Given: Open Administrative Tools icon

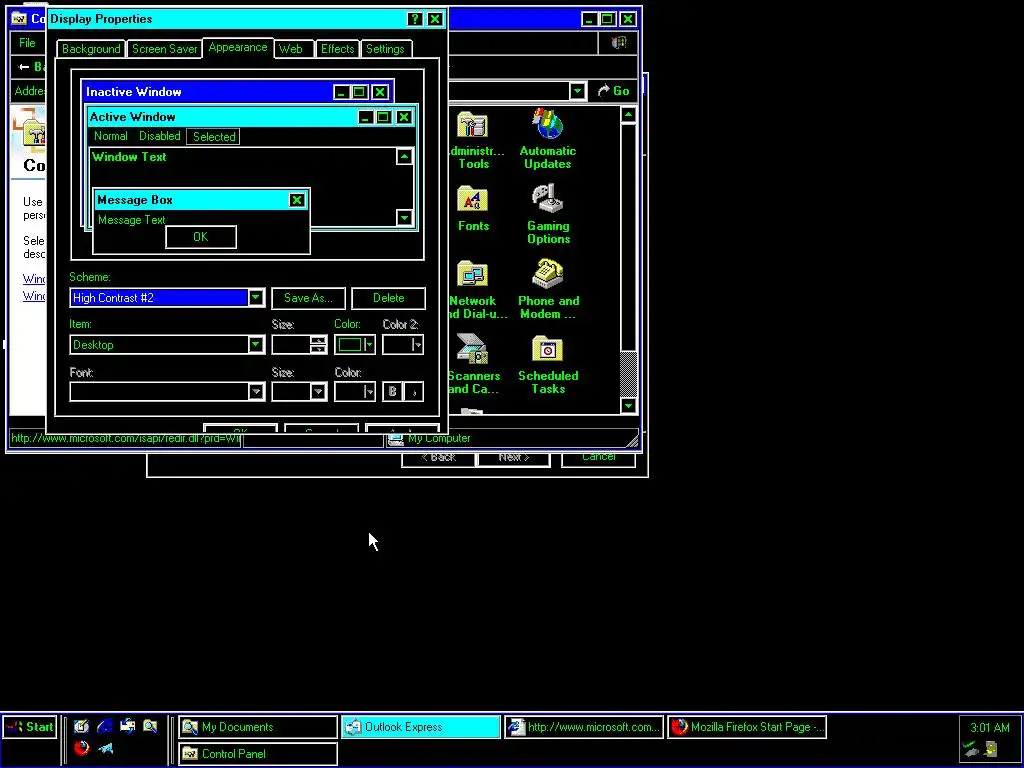Looking at the screenshot, I should click(x=473, y=139).
